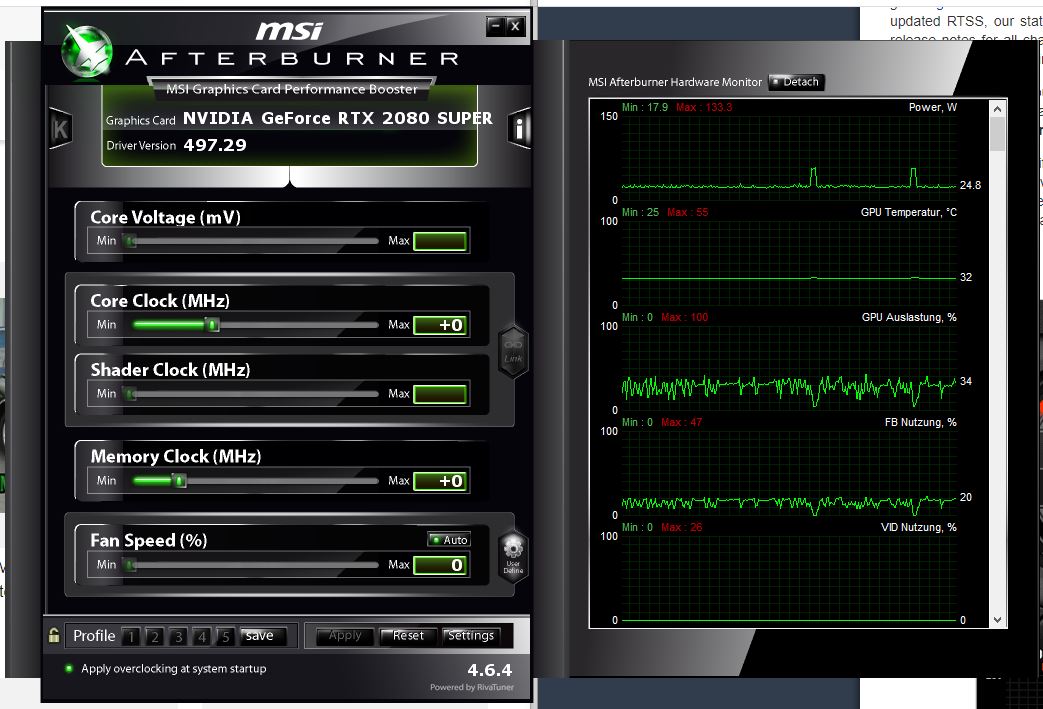Image resolution: width=1043 pixels, height=709 pixels.
Task: Click the NVIDIA GeForce RTX 2080 SUPER text
Action: tap(337, 118)
